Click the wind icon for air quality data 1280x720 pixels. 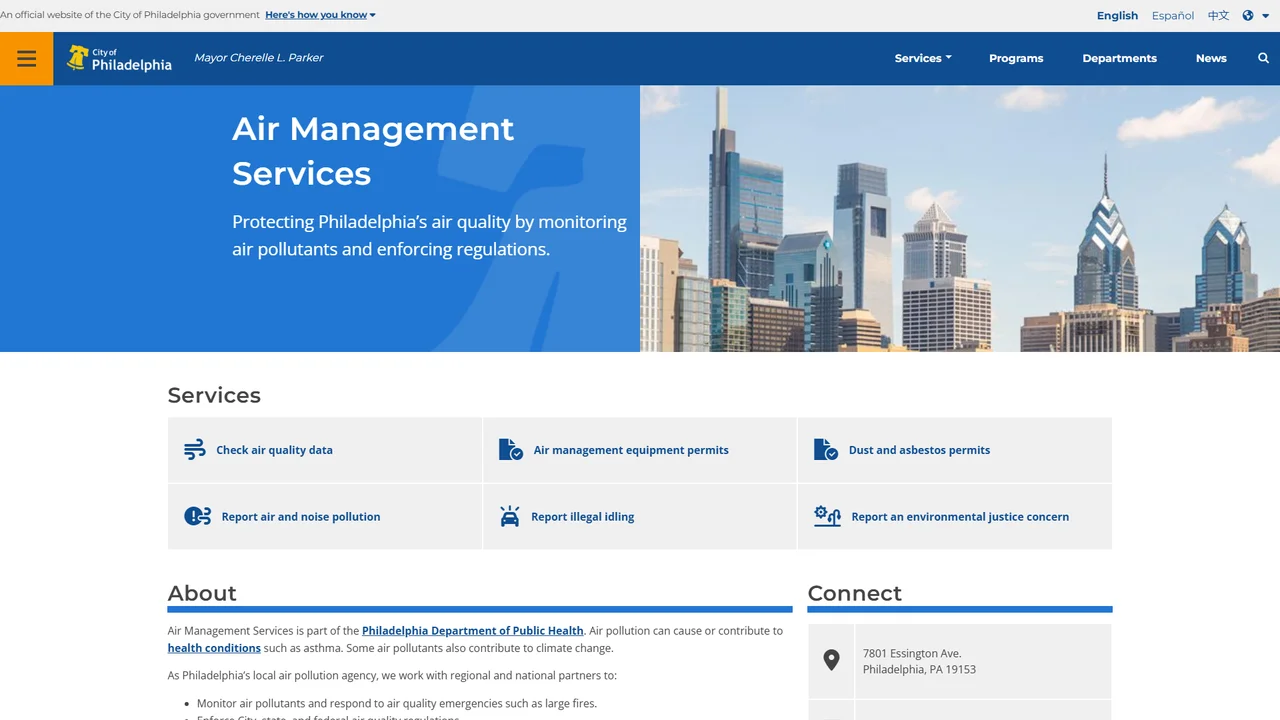point(195,450)
